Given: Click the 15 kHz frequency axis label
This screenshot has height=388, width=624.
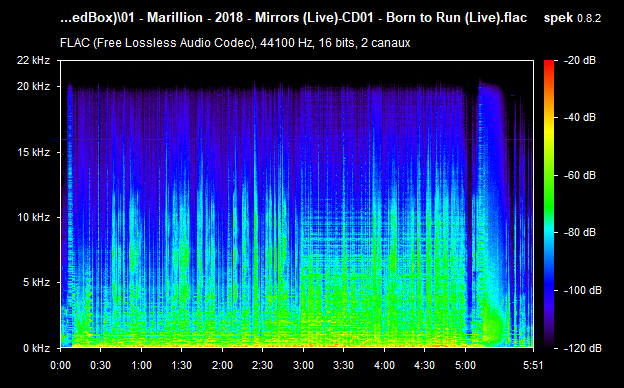Looking at the screenshot, I should (x=33, y=152).
